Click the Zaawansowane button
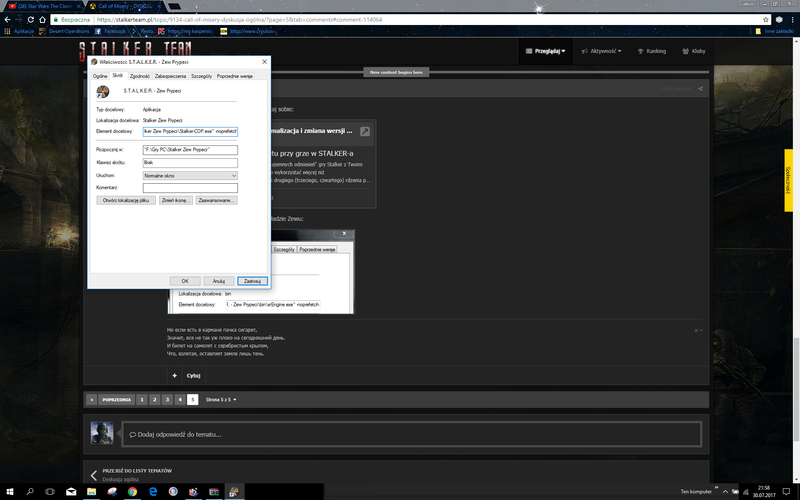This screenshot has height=500, width=800. pos(217,201)
